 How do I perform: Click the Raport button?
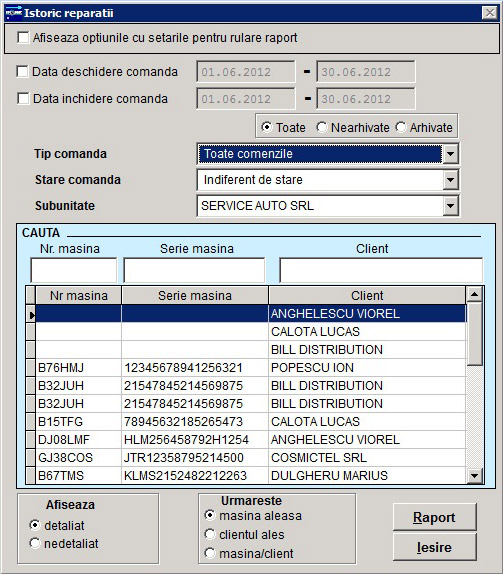pos(435,517)
